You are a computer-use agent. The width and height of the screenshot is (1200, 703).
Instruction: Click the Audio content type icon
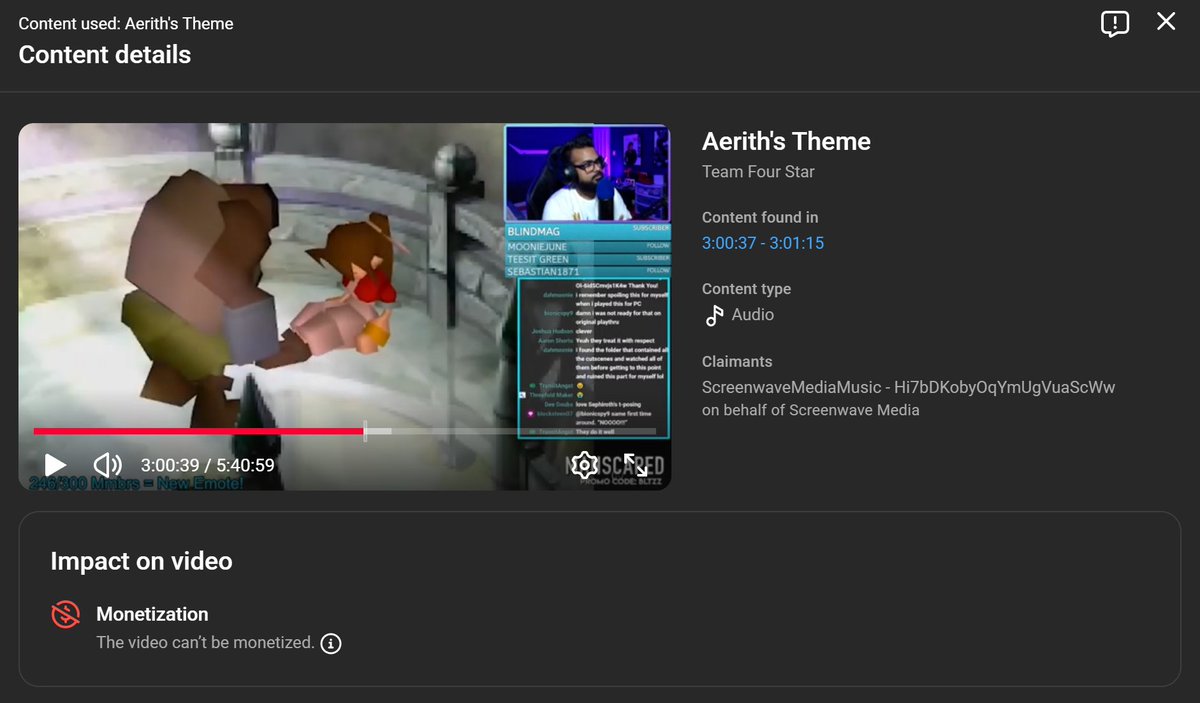pos(714,315)
